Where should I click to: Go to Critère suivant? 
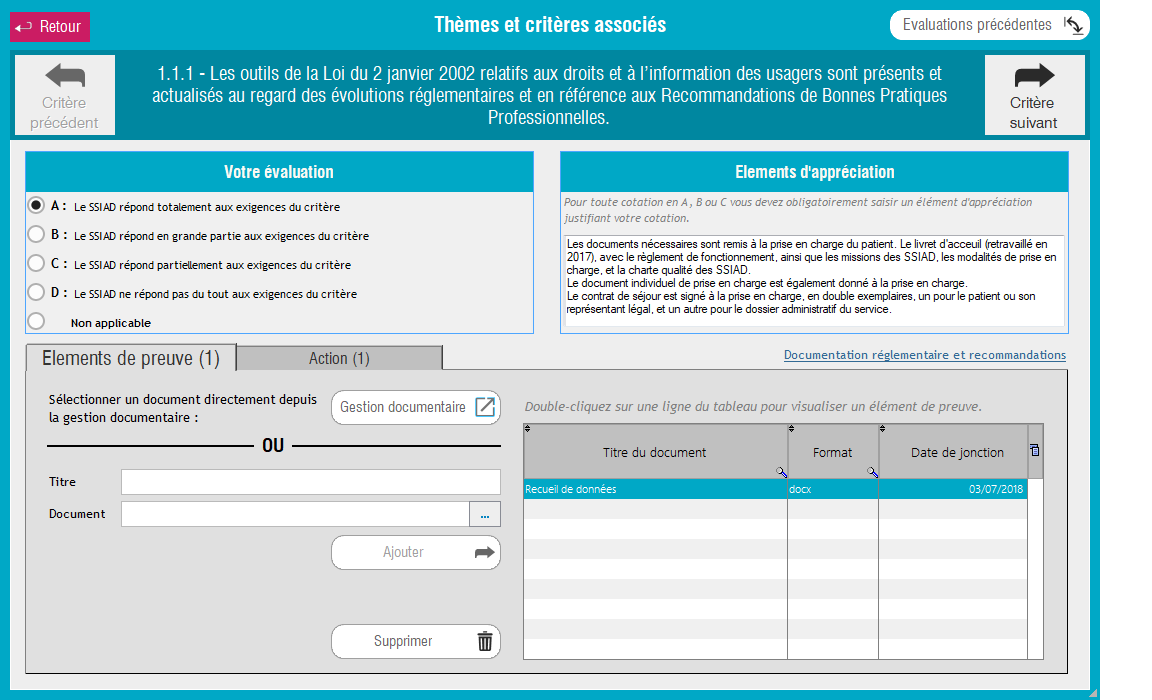tap(1034, 95)
